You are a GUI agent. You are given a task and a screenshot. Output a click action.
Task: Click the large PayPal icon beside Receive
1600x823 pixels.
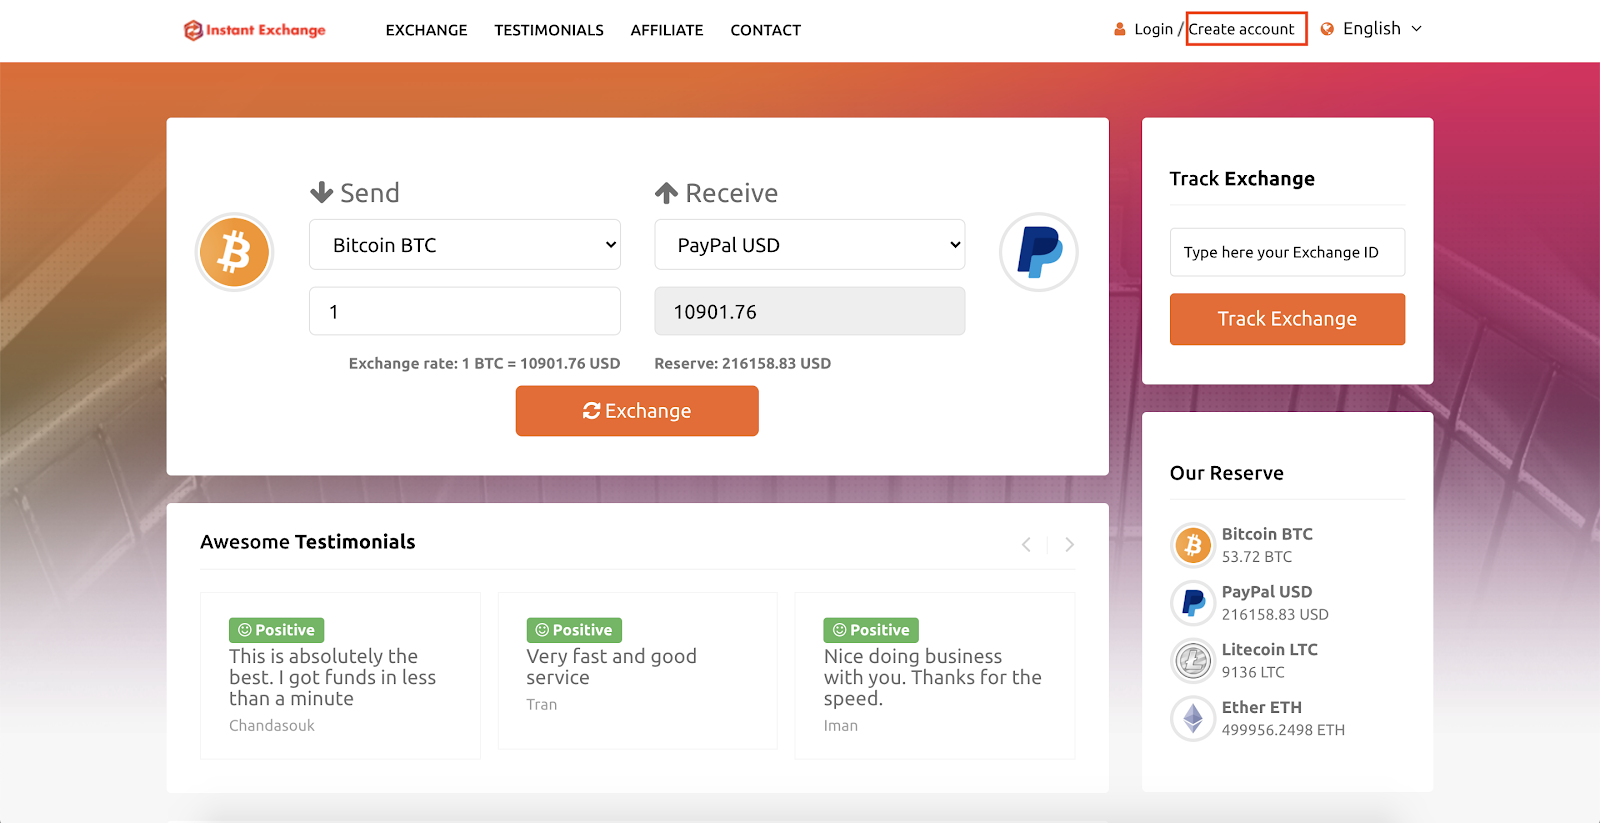(x=1039, y=252)
